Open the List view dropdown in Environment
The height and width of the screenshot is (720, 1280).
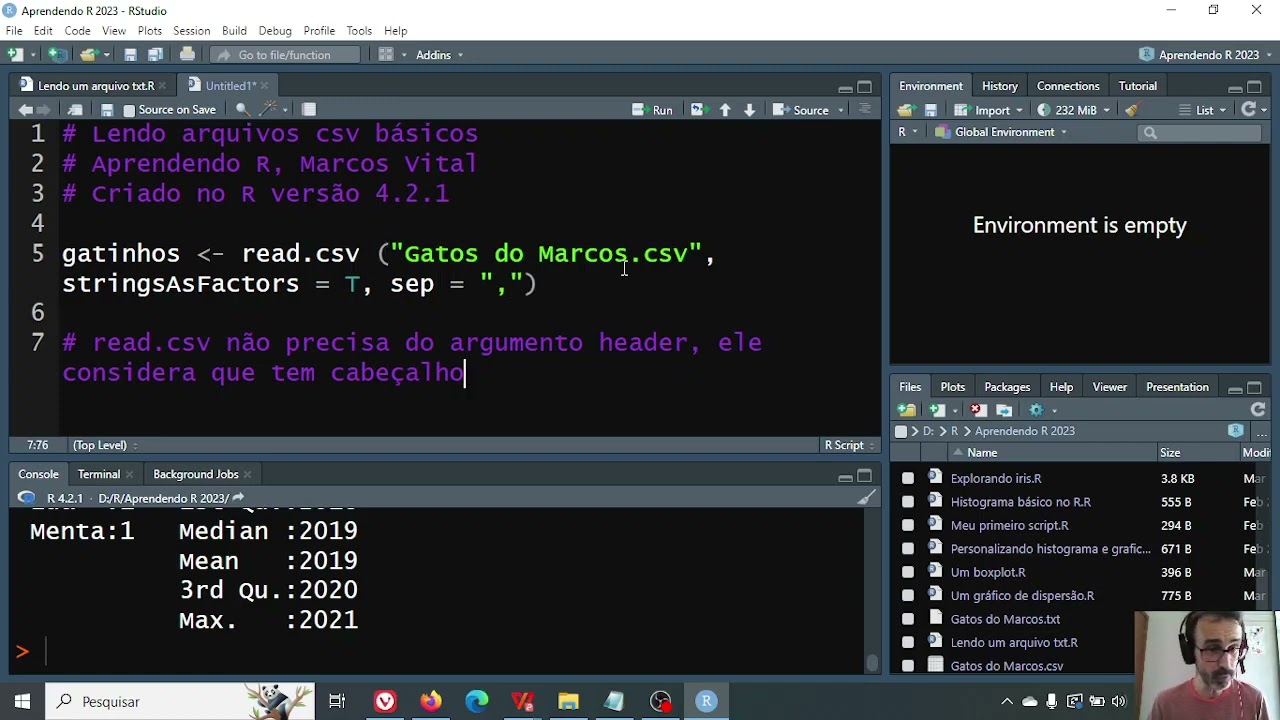pos(1203,110)
